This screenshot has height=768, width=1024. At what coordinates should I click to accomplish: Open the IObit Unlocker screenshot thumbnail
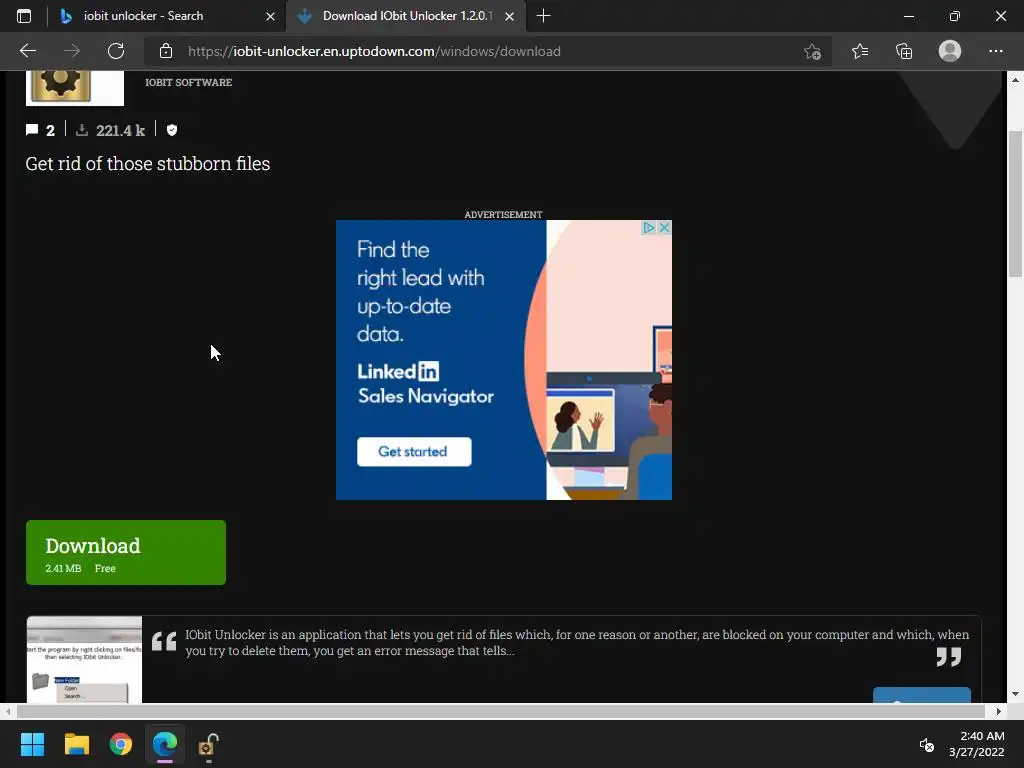[x=84, y=660]
